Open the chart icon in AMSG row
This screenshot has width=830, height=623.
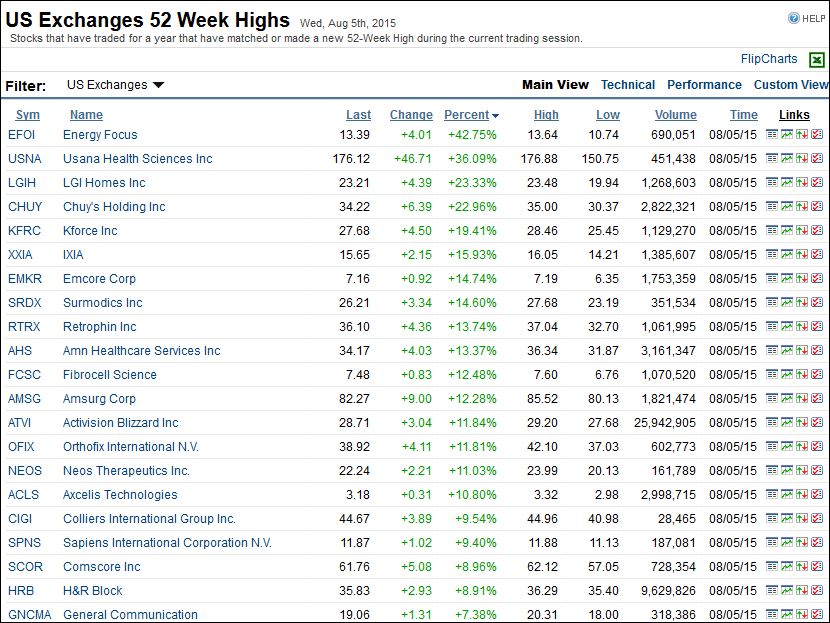click(787, 399)
